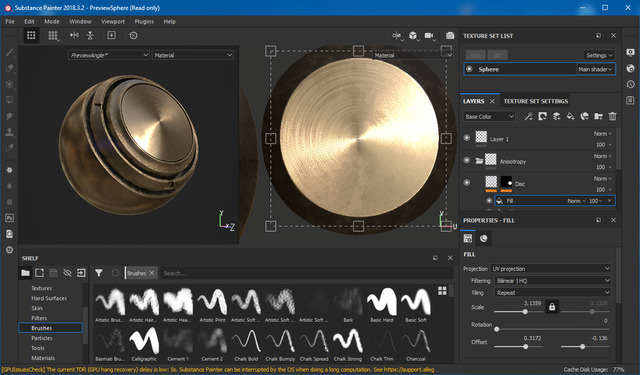This screenshot has height=375, width=640.
Task: Remove the Brushes filter tag
Action: click(x=152, y=273)
